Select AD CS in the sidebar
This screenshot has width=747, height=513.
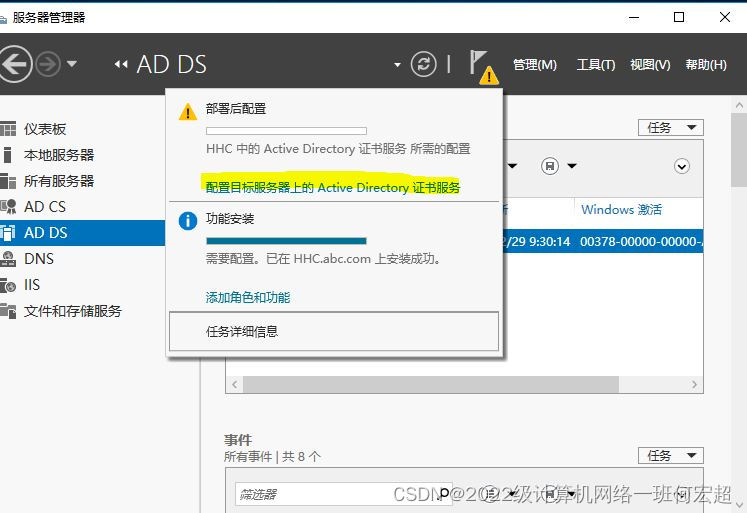(82, 207)
